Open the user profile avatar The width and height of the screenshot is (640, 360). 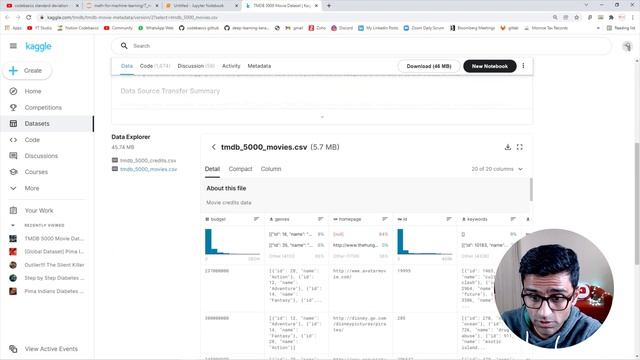(x=627, y=46)
